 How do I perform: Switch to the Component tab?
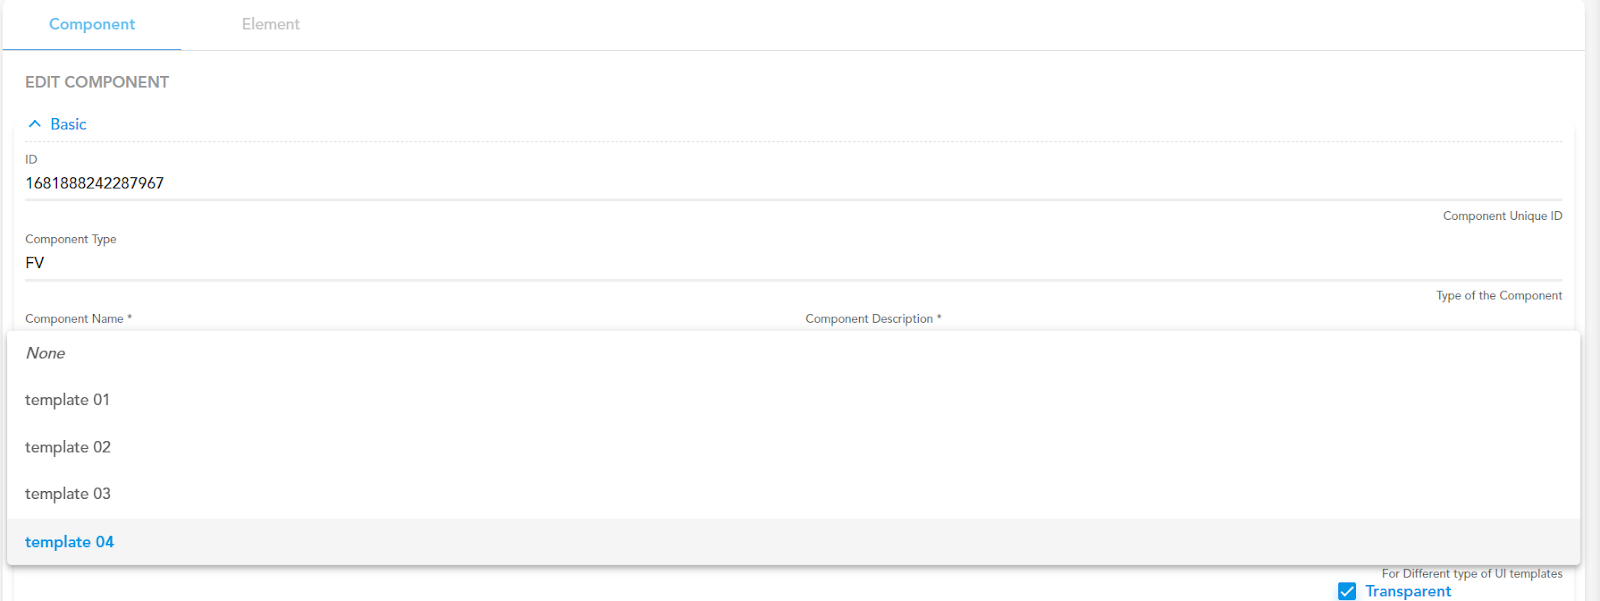point(92,24)
